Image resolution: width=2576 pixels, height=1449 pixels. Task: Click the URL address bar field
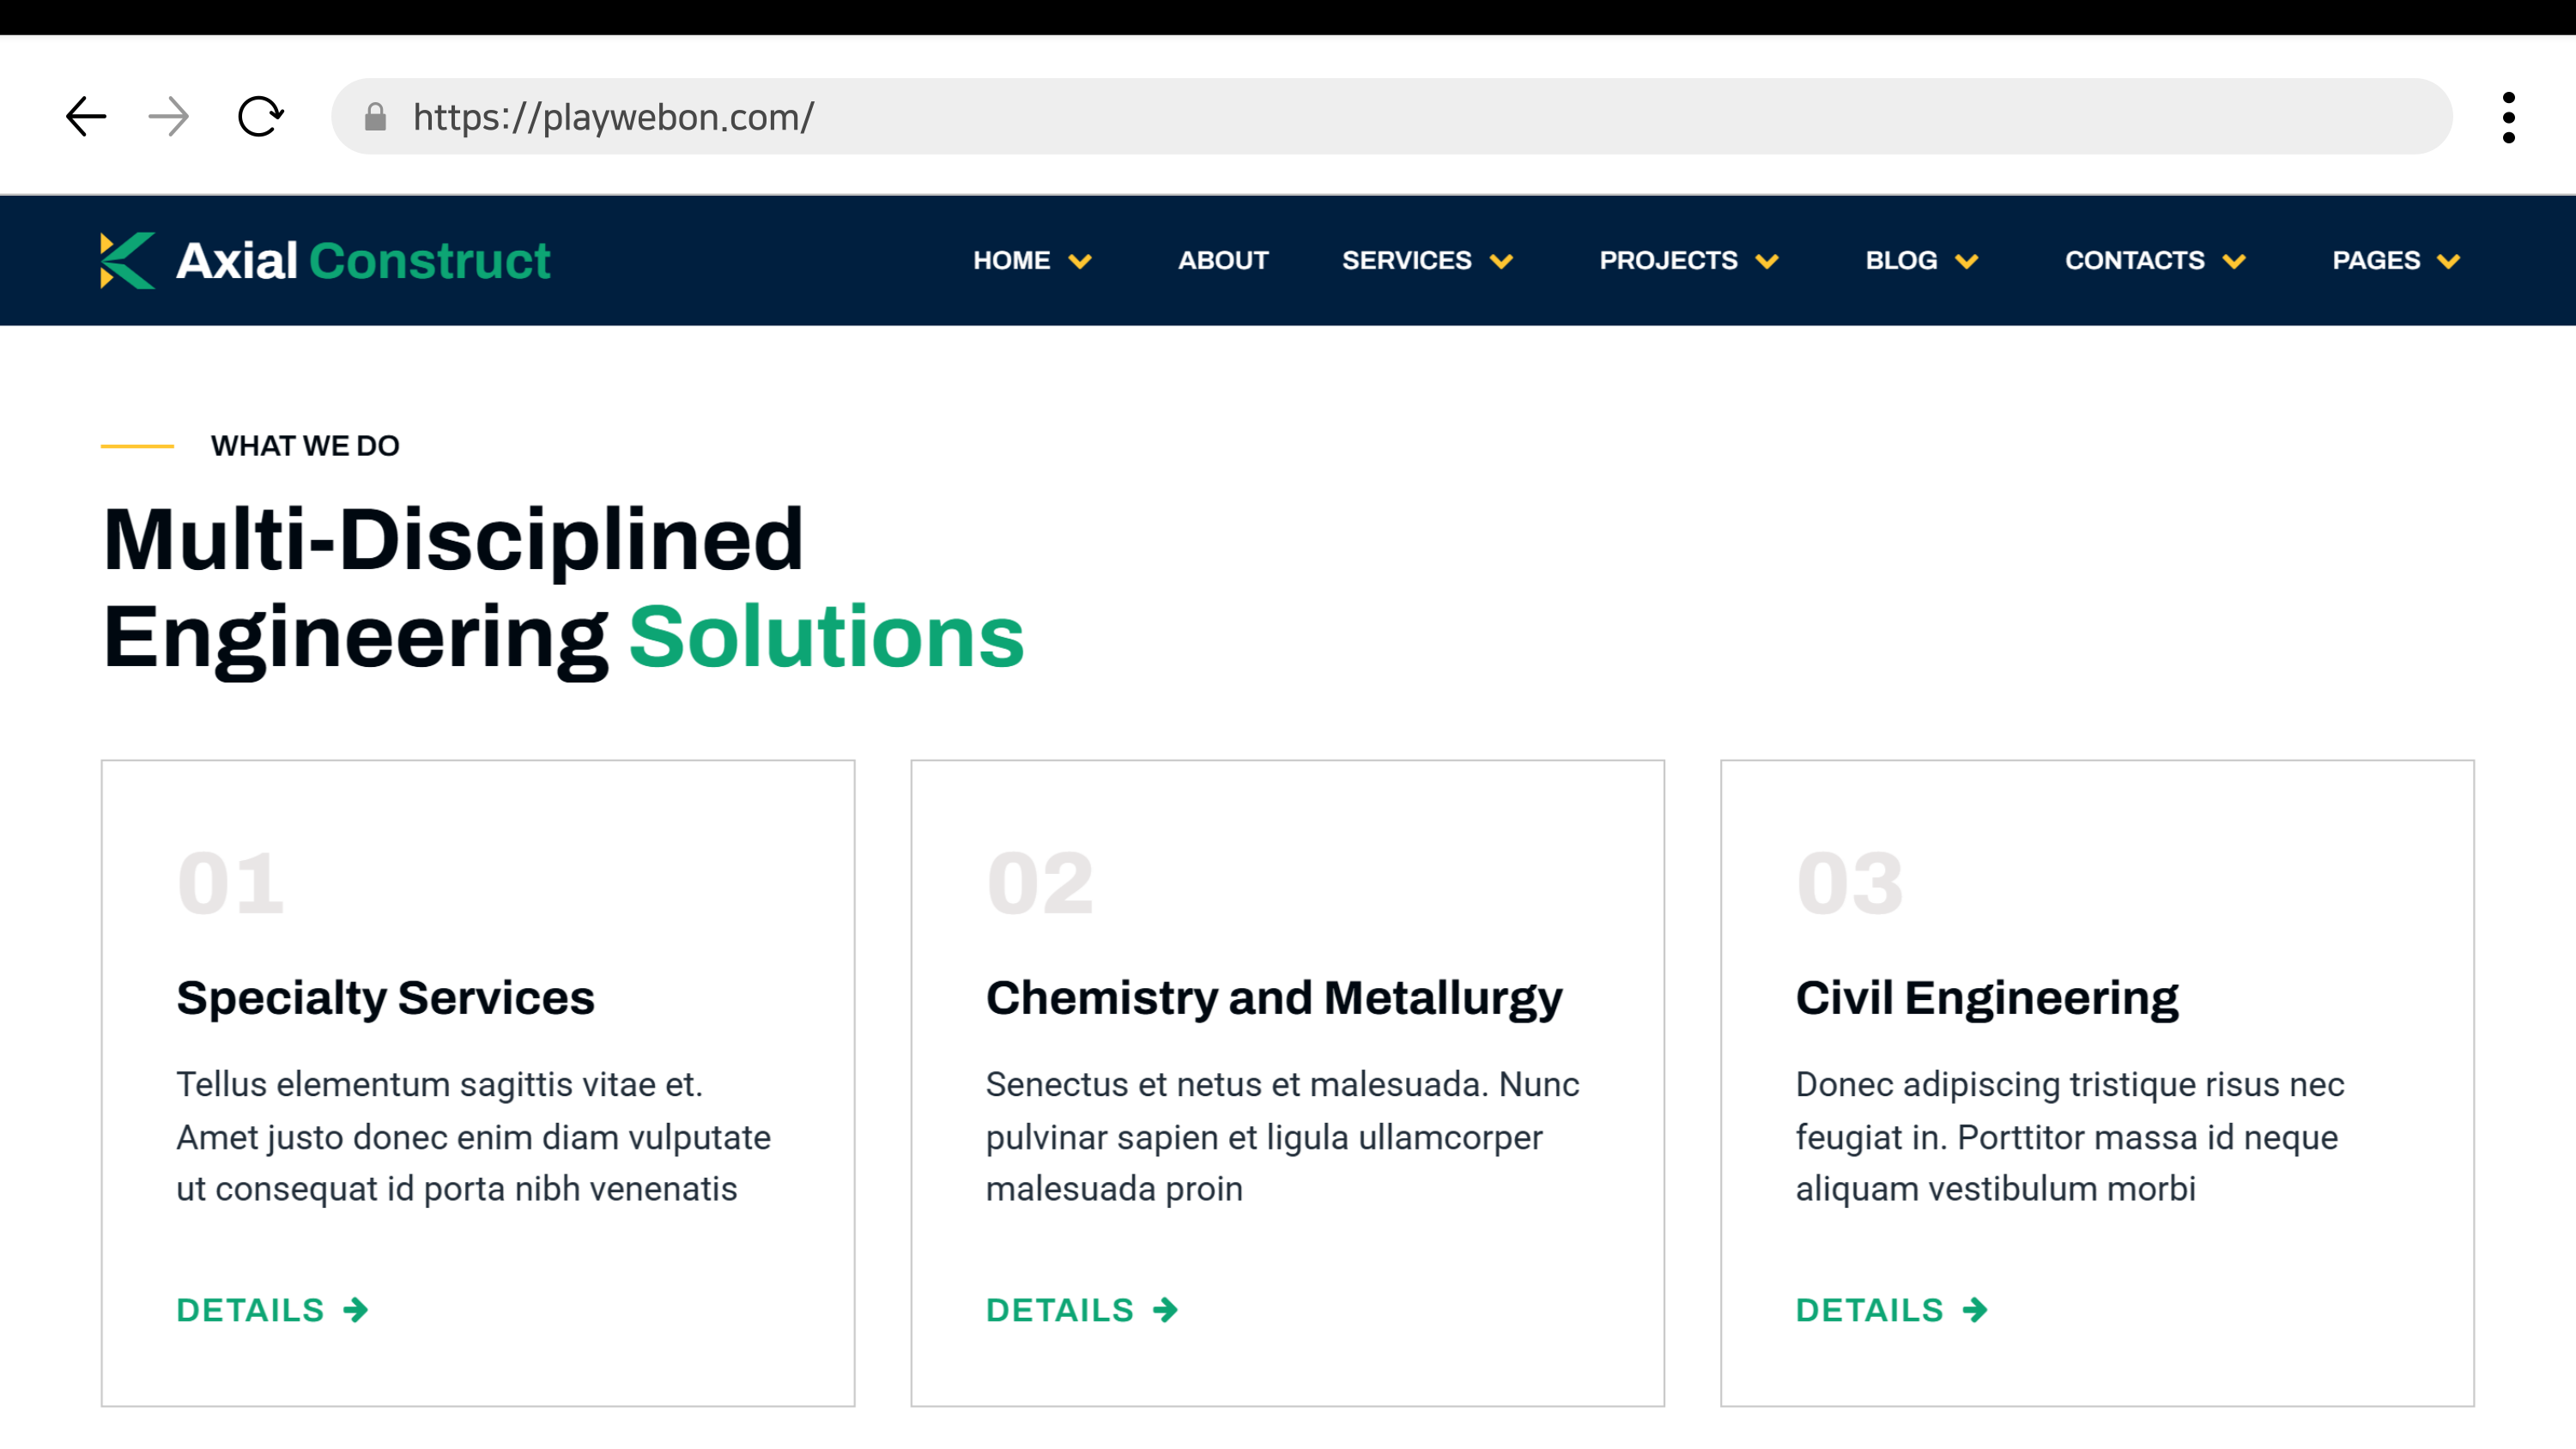click(1400, 117)
